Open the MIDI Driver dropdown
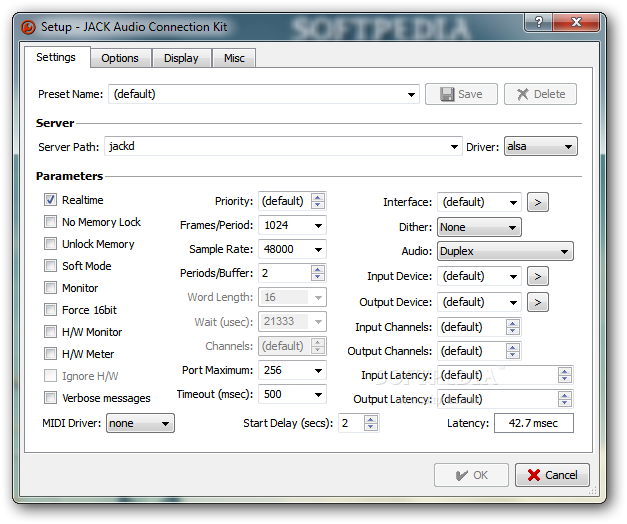 click(x=140, y=423)
